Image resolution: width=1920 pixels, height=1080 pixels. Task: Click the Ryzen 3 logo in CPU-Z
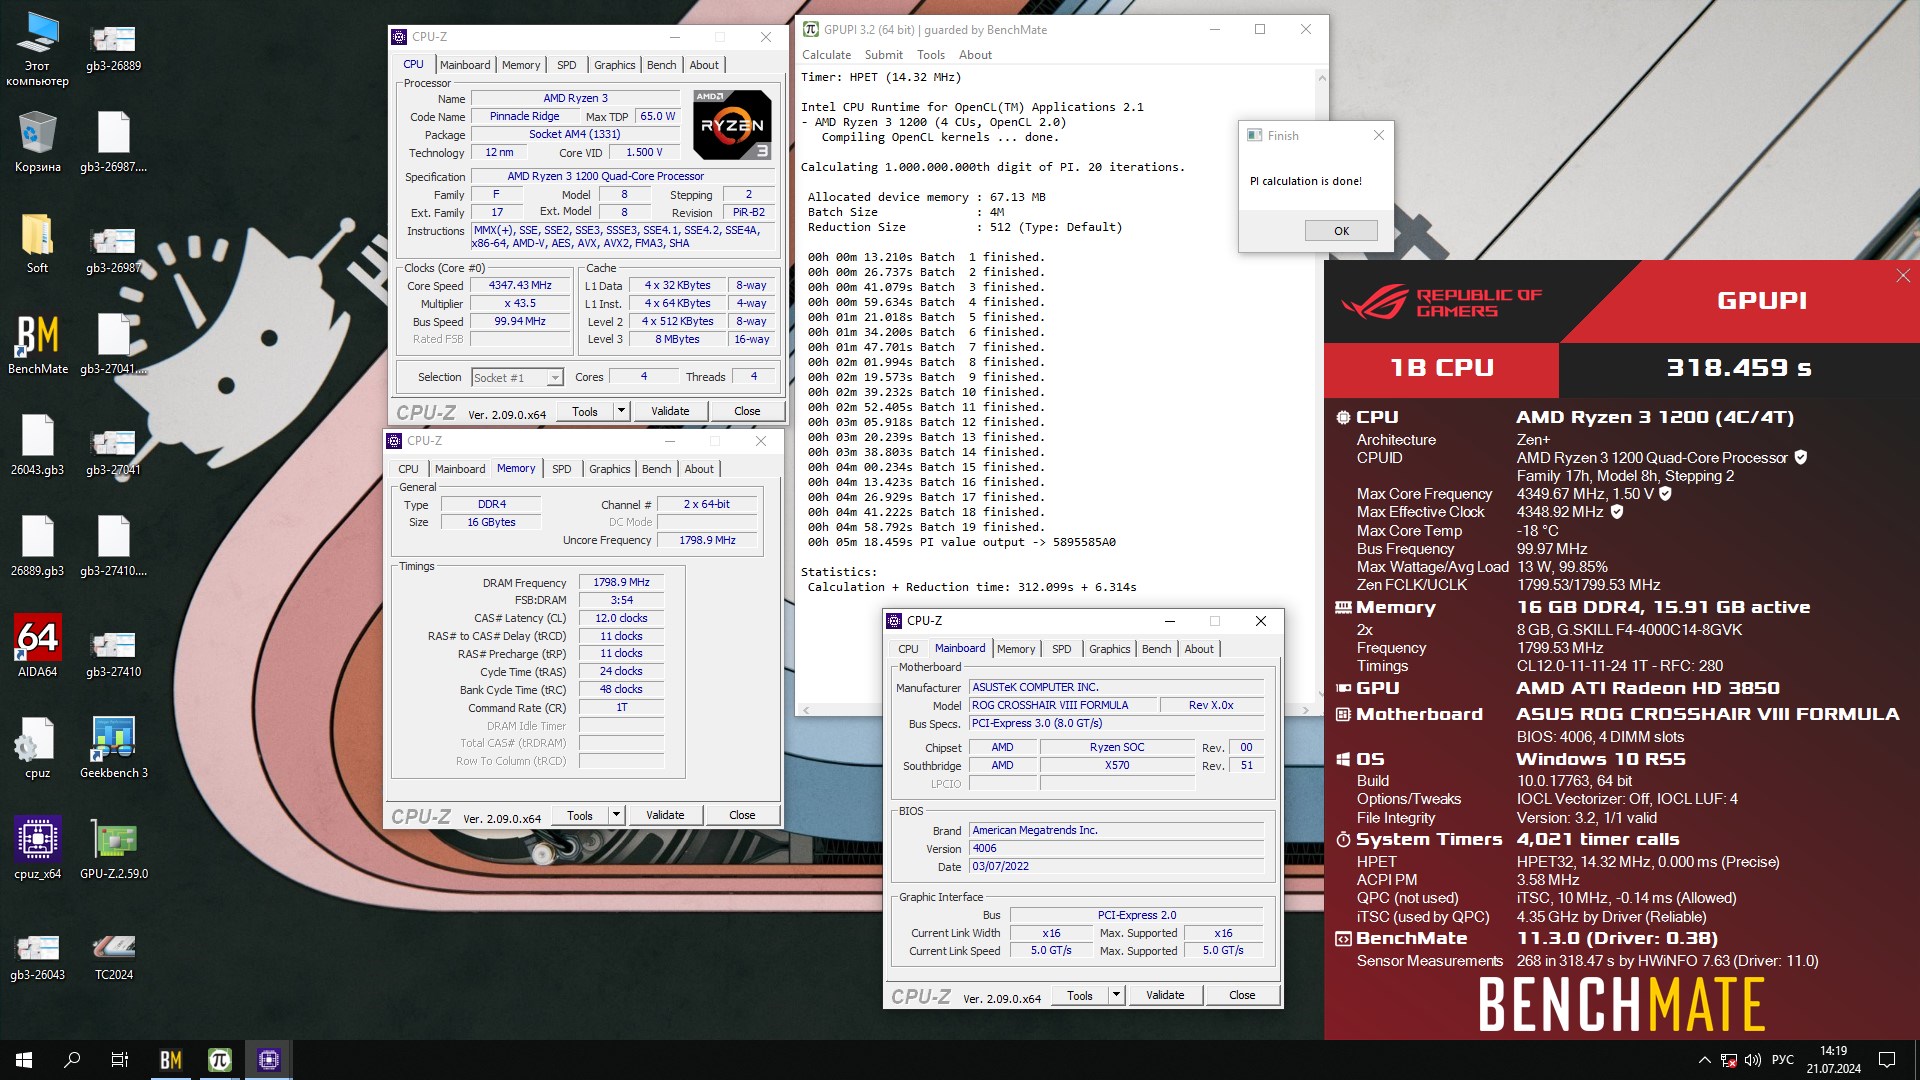(733, 125)
